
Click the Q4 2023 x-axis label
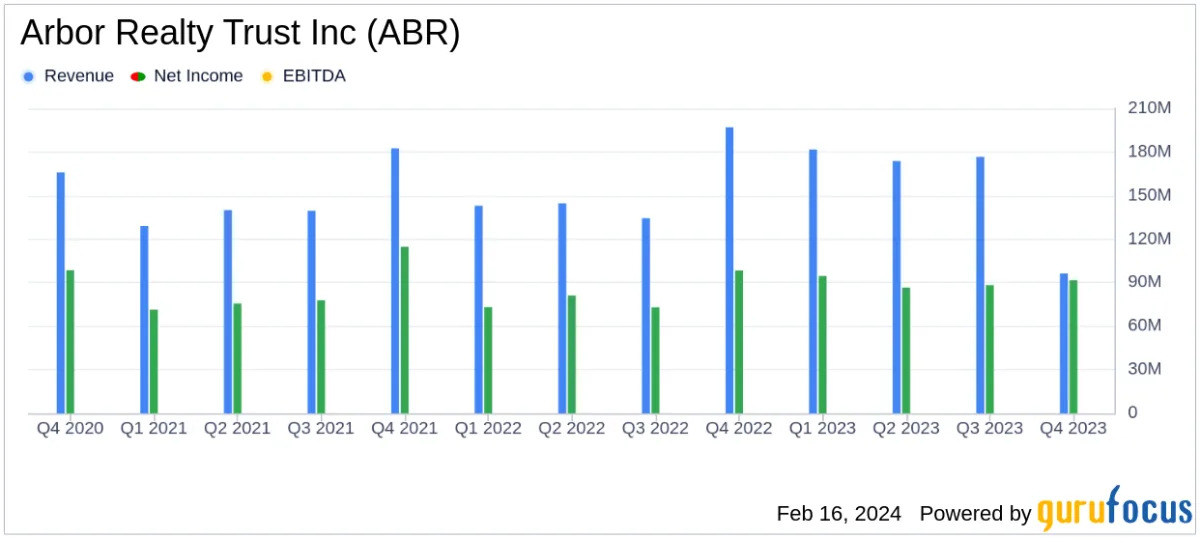pyautogui.click(x=1073, y=428)
